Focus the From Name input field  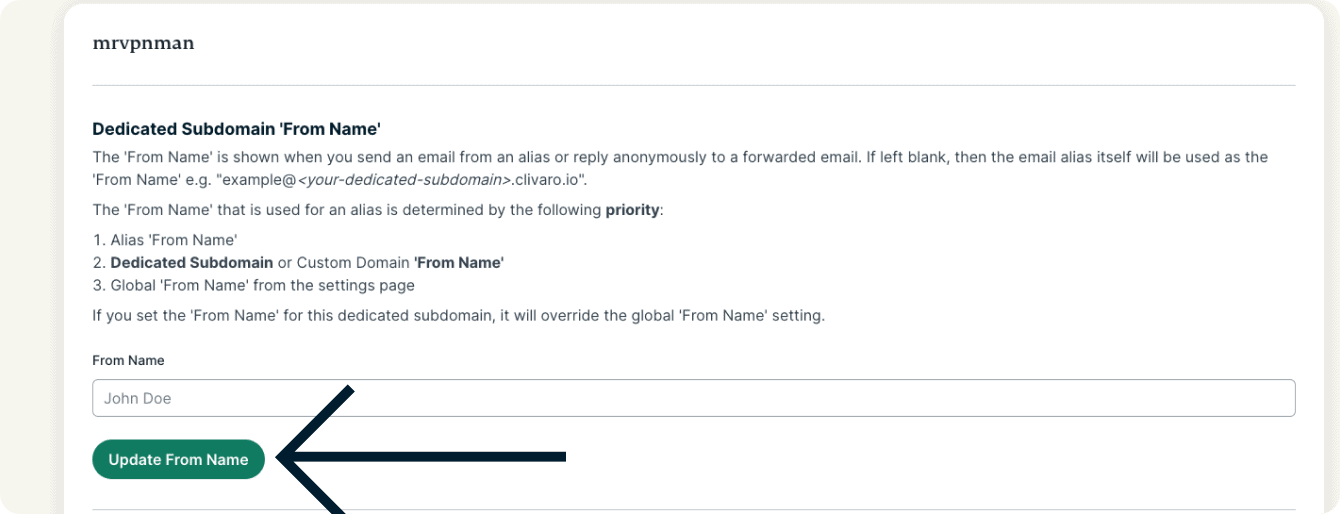tap(693, 398)
